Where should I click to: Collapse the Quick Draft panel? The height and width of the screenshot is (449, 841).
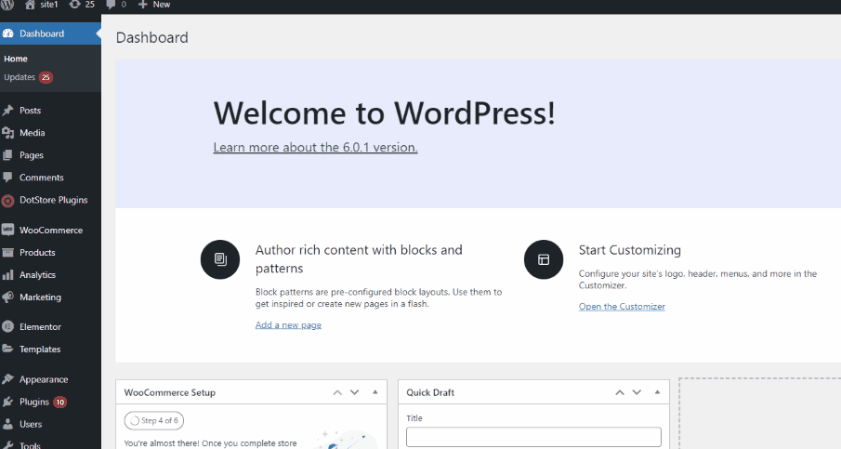tap(657, 393)
